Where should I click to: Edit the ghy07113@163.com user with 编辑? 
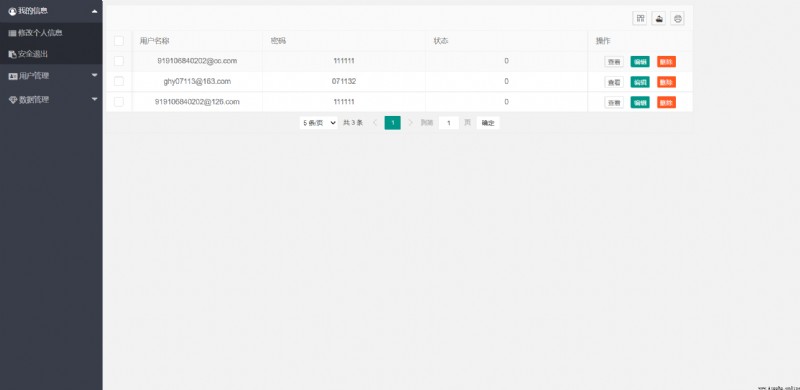click(640, 82)
